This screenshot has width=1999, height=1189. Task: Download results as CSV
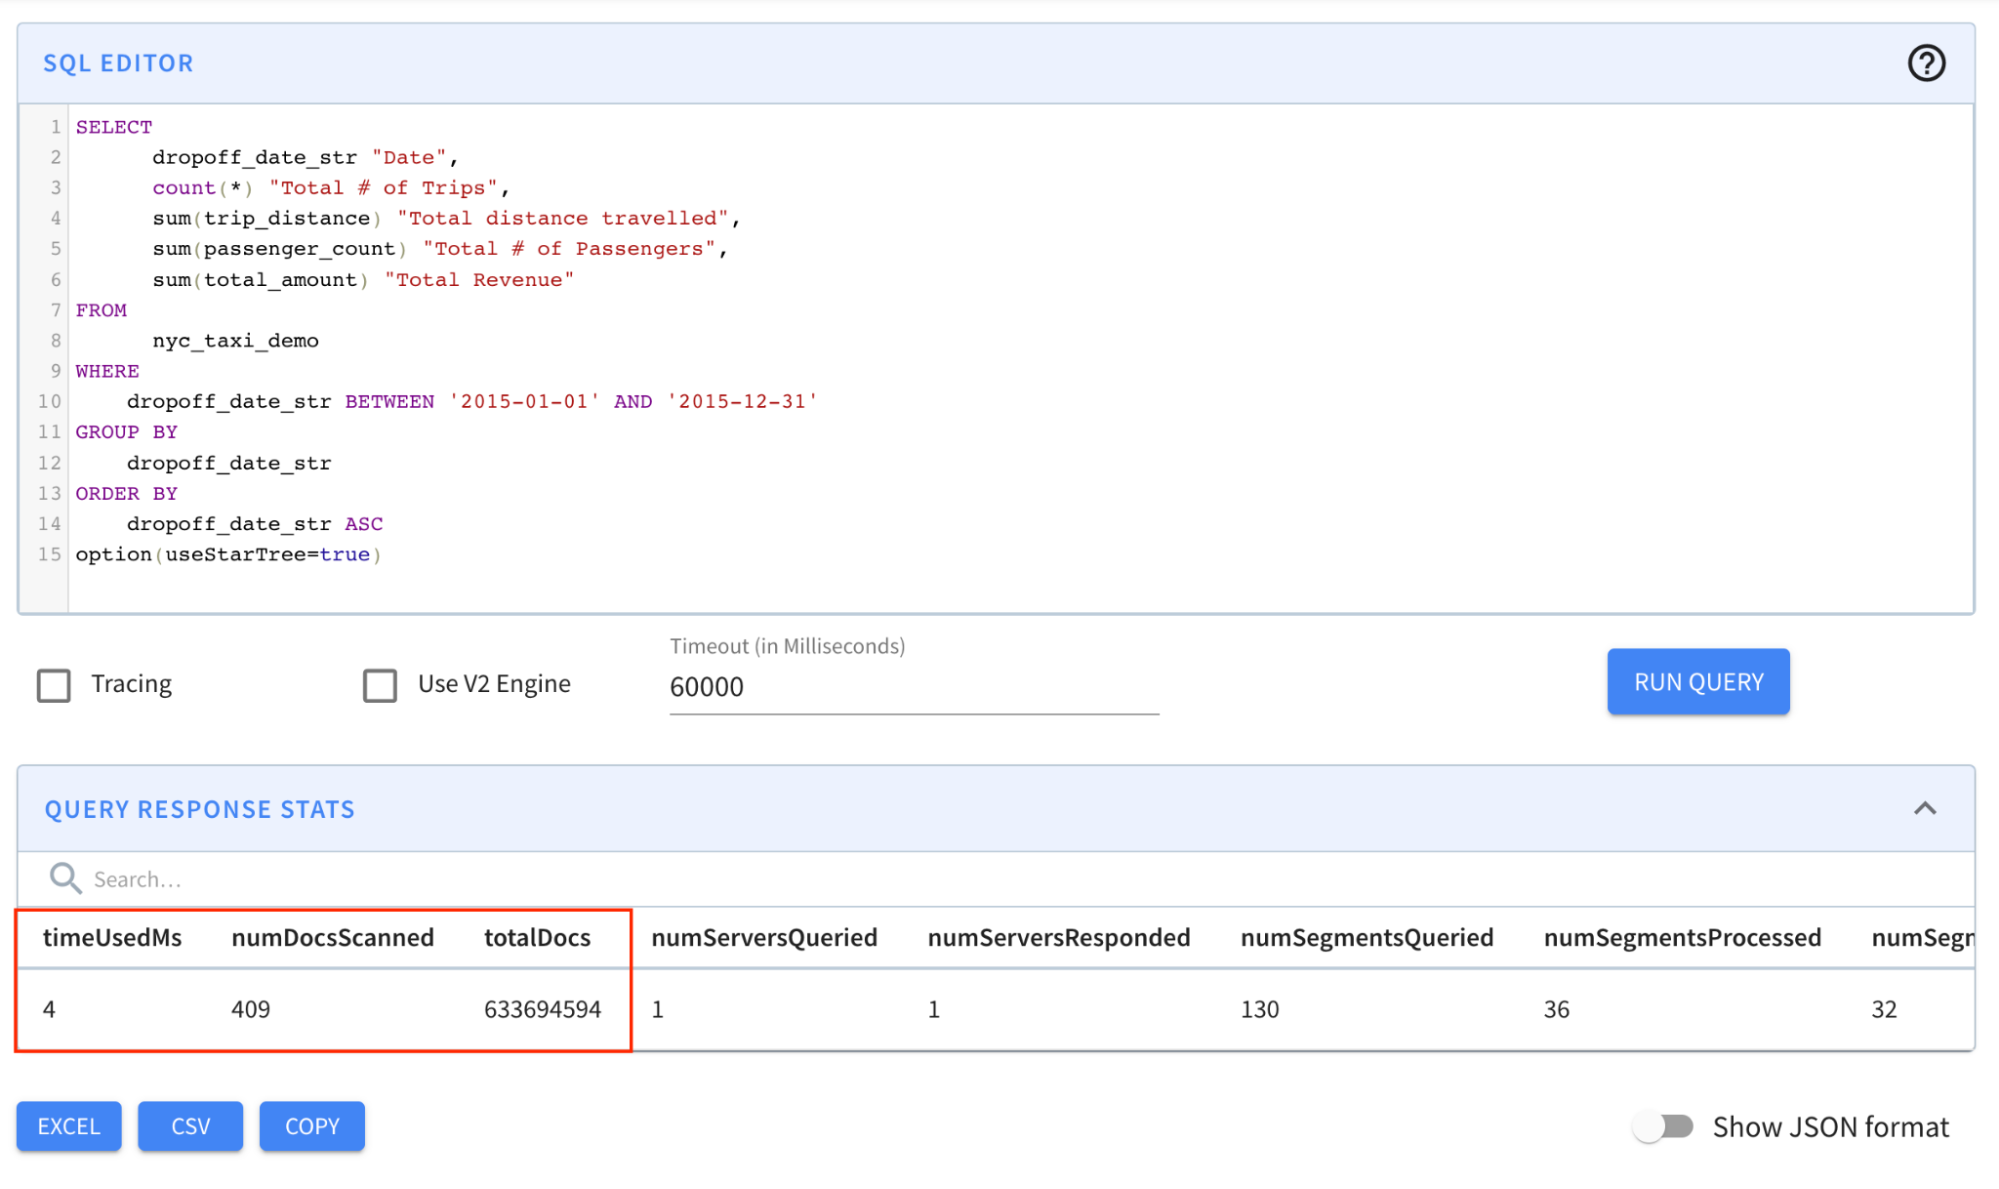190,1126
